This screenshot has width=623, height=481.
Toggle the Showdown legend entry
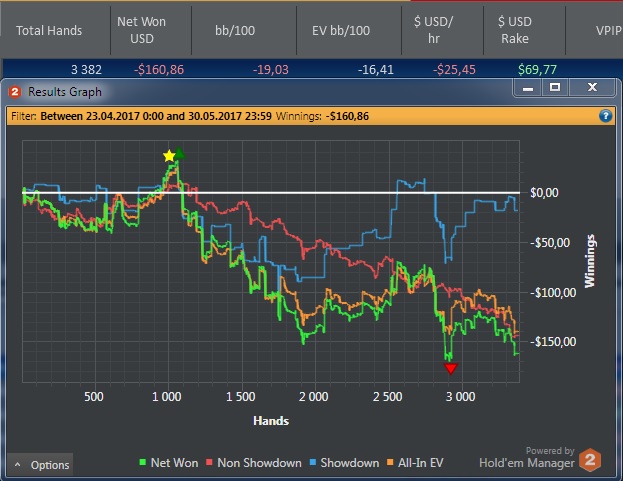pyautogui.click(x=344, y=463)
